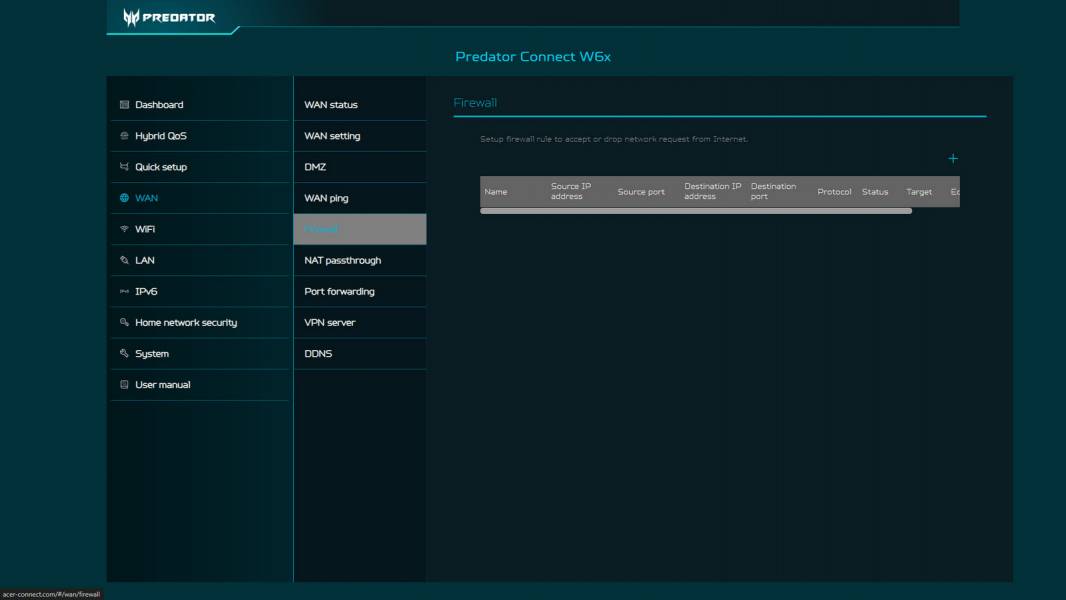
Task: Click the Home network security key icon
Action: pos(123,322)
